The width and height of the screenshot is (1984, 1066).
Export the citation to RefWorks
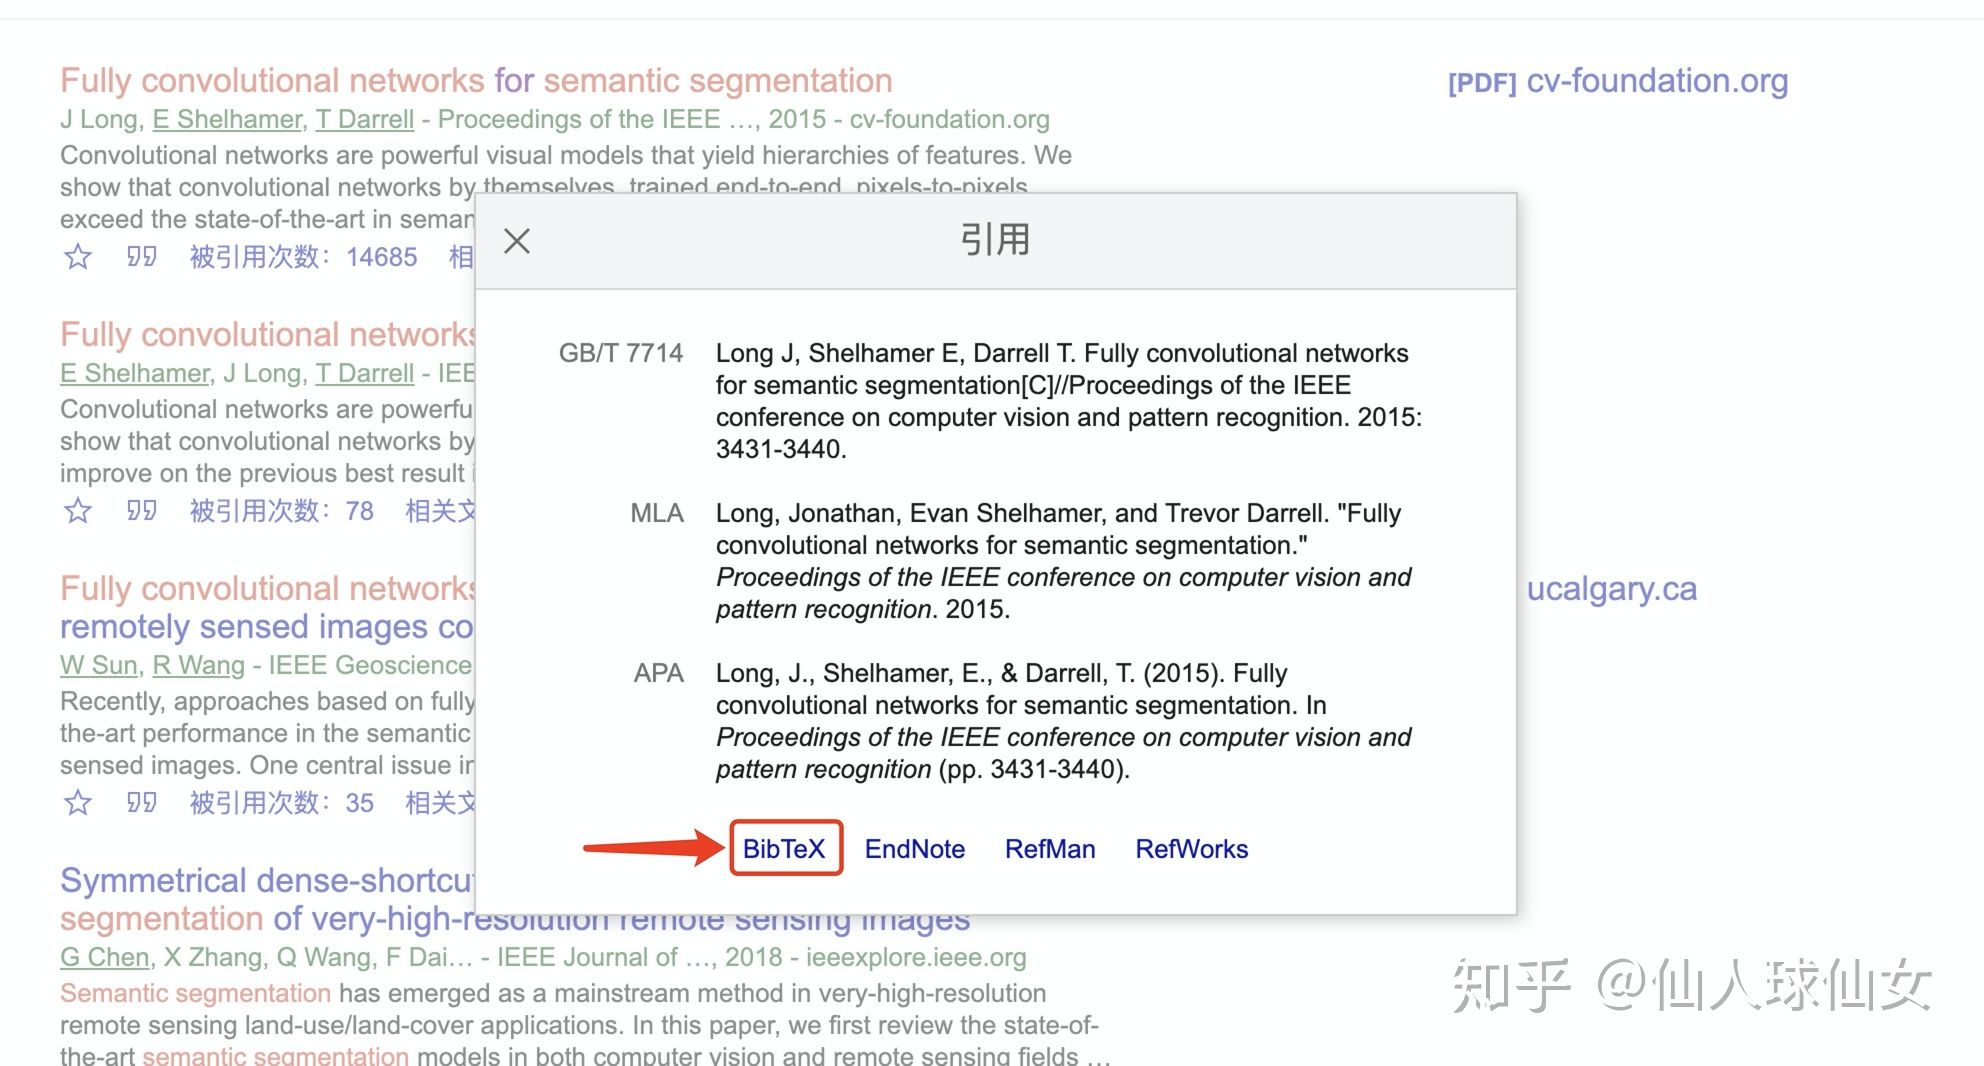1192,849
